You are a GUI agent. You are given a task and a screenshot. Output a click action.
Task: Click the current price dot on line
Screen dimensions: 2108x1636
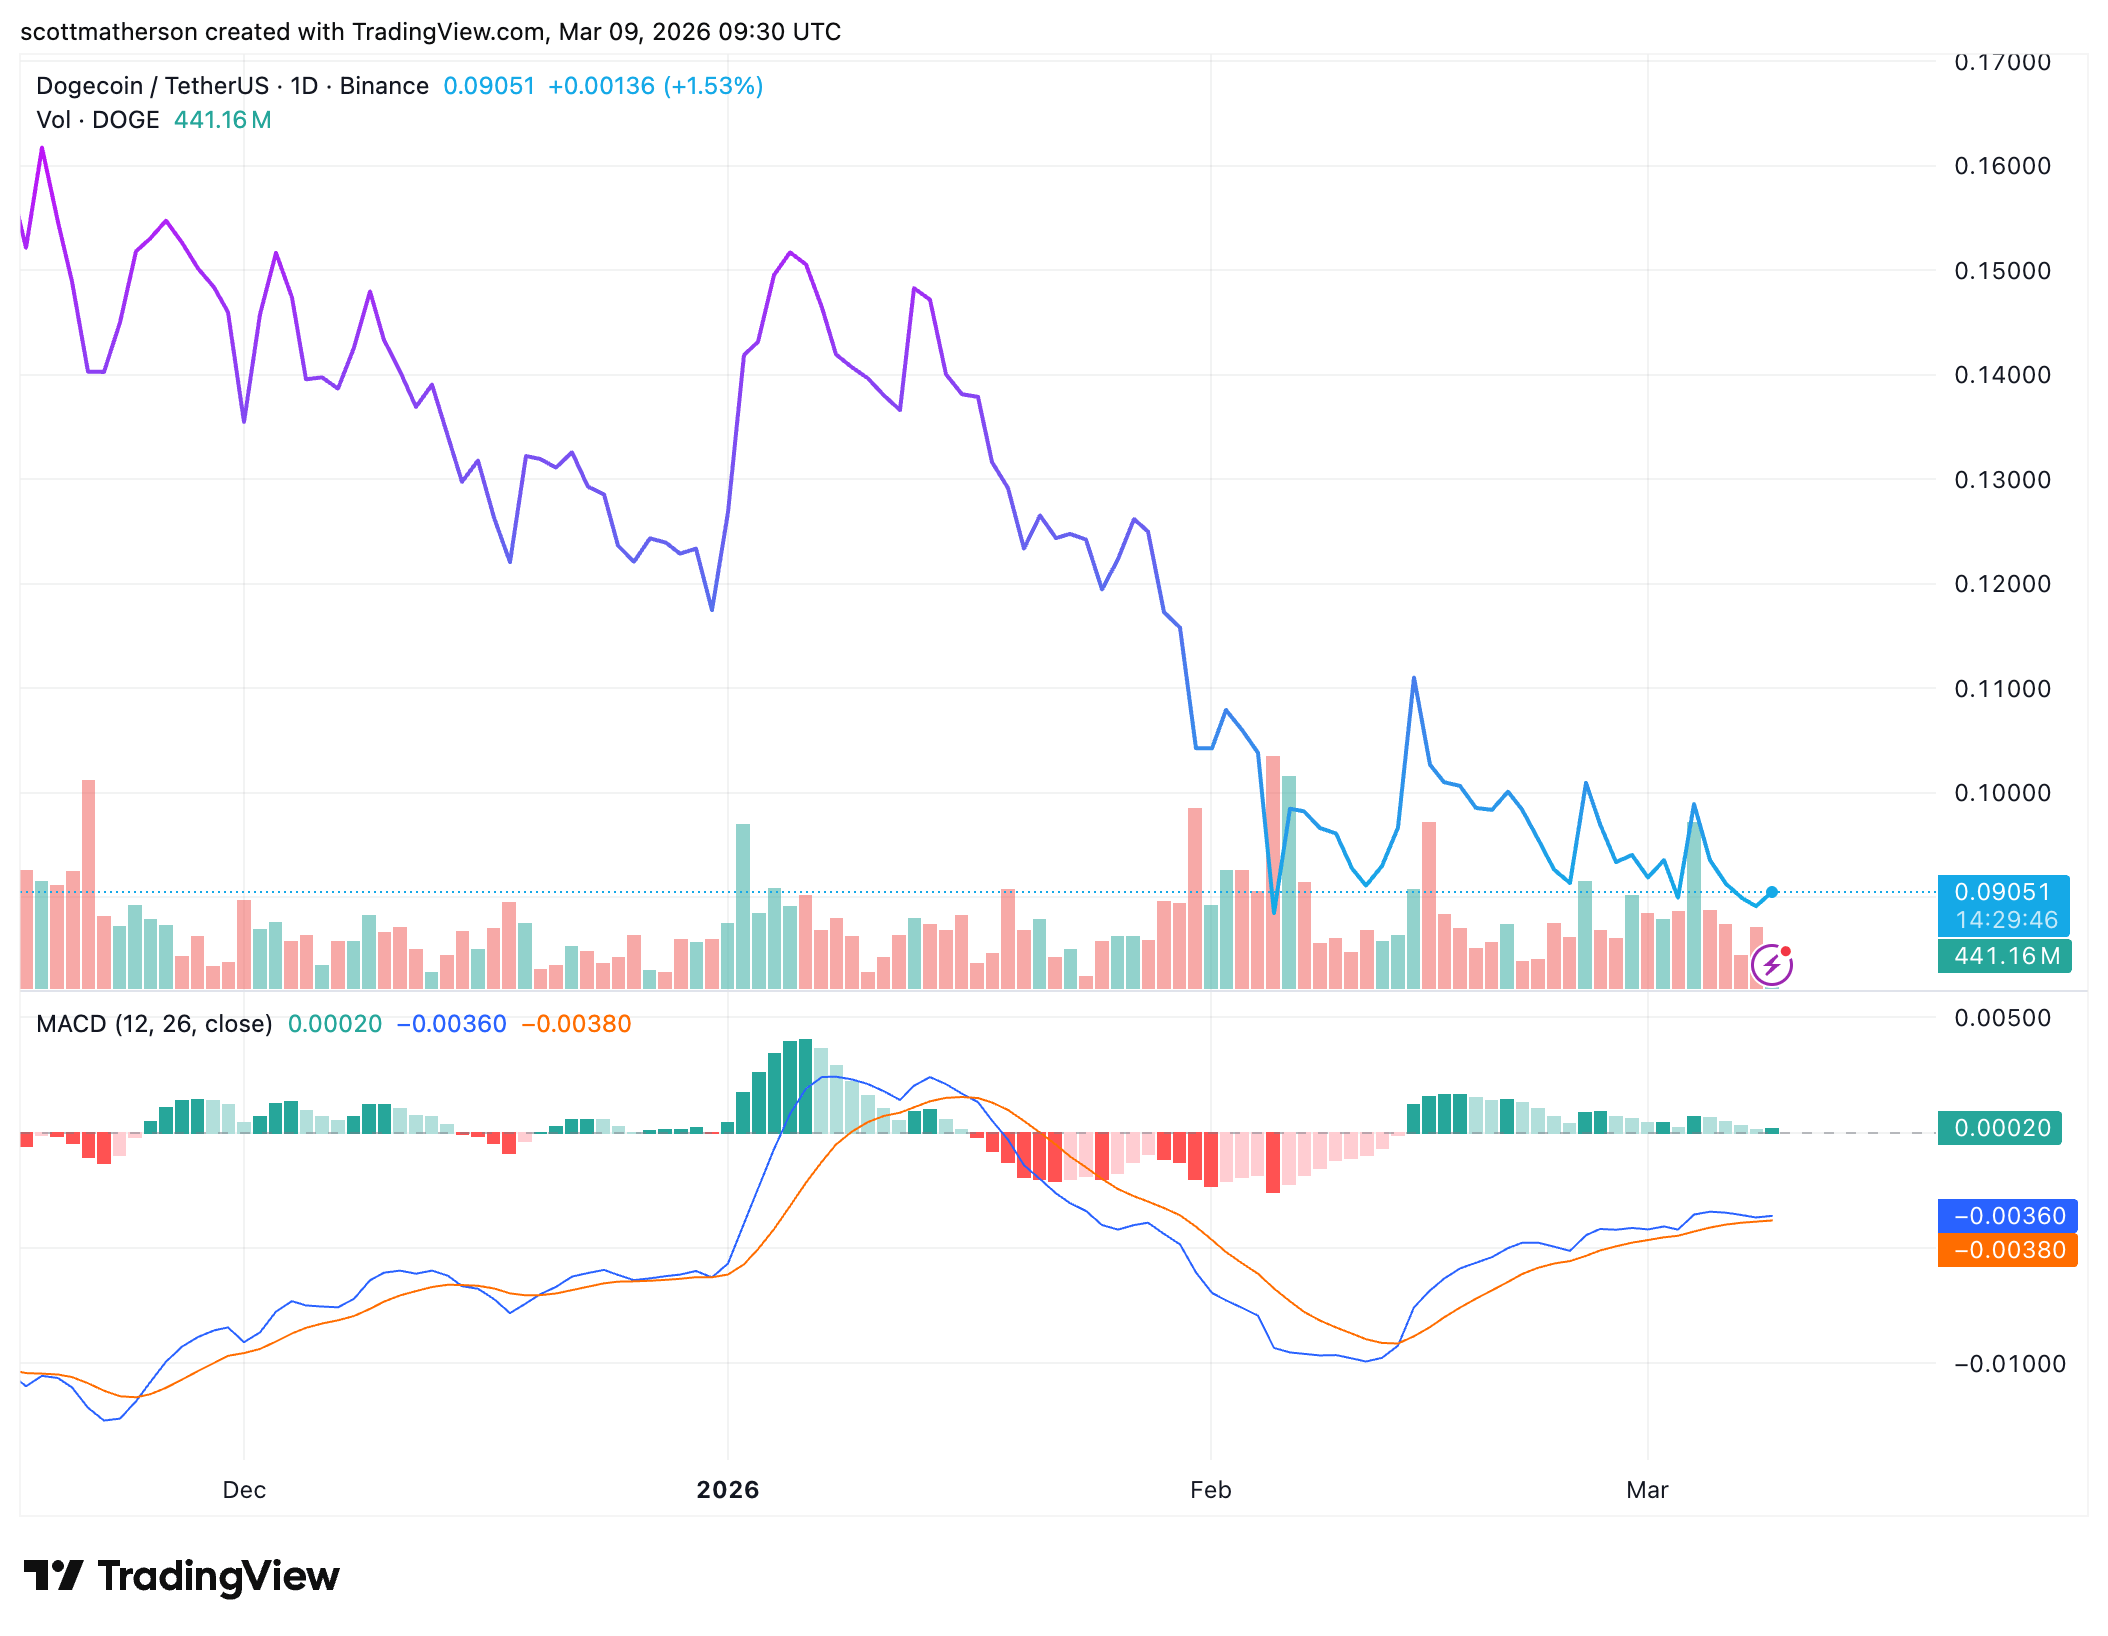pyautogui.click(x=1771, y=892)
